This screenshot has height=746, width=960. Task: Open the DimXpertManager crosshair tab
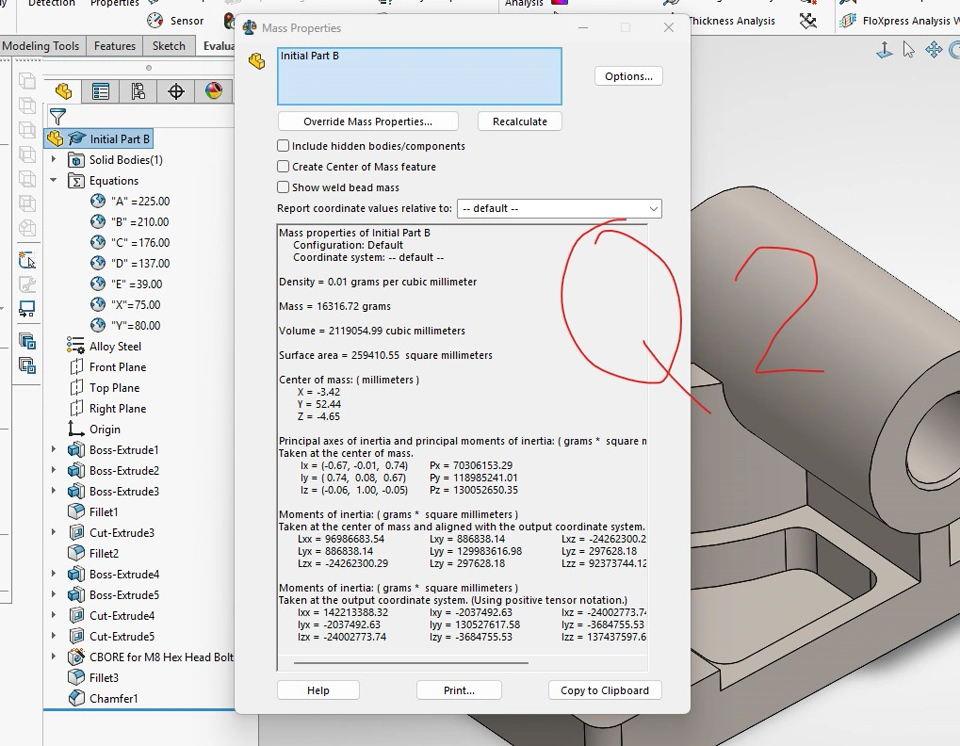click(x=176, y=91)
